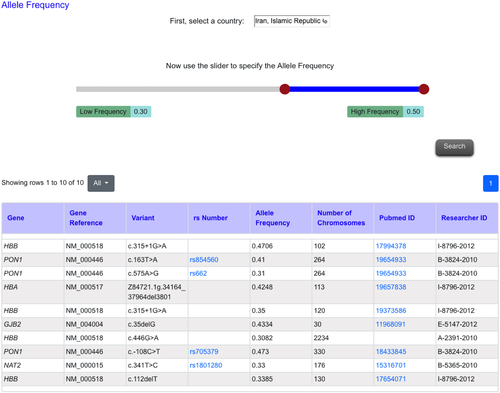
Task: Select the high frequency slider handle
Action: coord(424,89)
